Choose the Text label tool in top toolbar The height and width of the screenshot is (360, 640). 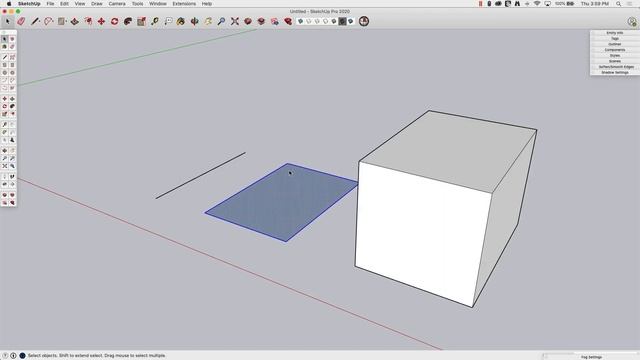point(155,21)
